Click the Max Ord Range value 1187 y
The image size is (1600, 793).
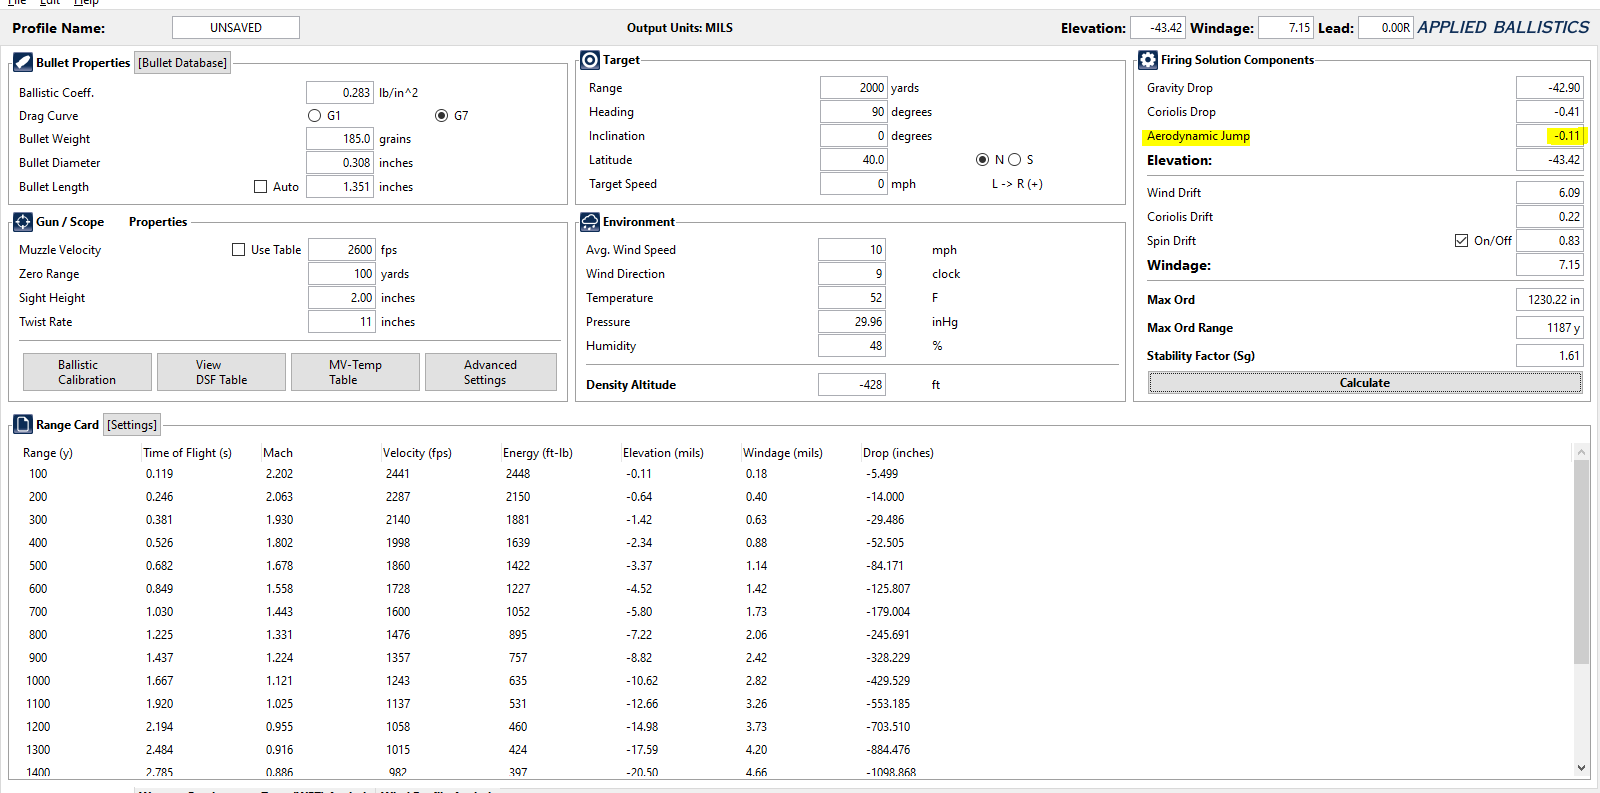(1550, 328)
